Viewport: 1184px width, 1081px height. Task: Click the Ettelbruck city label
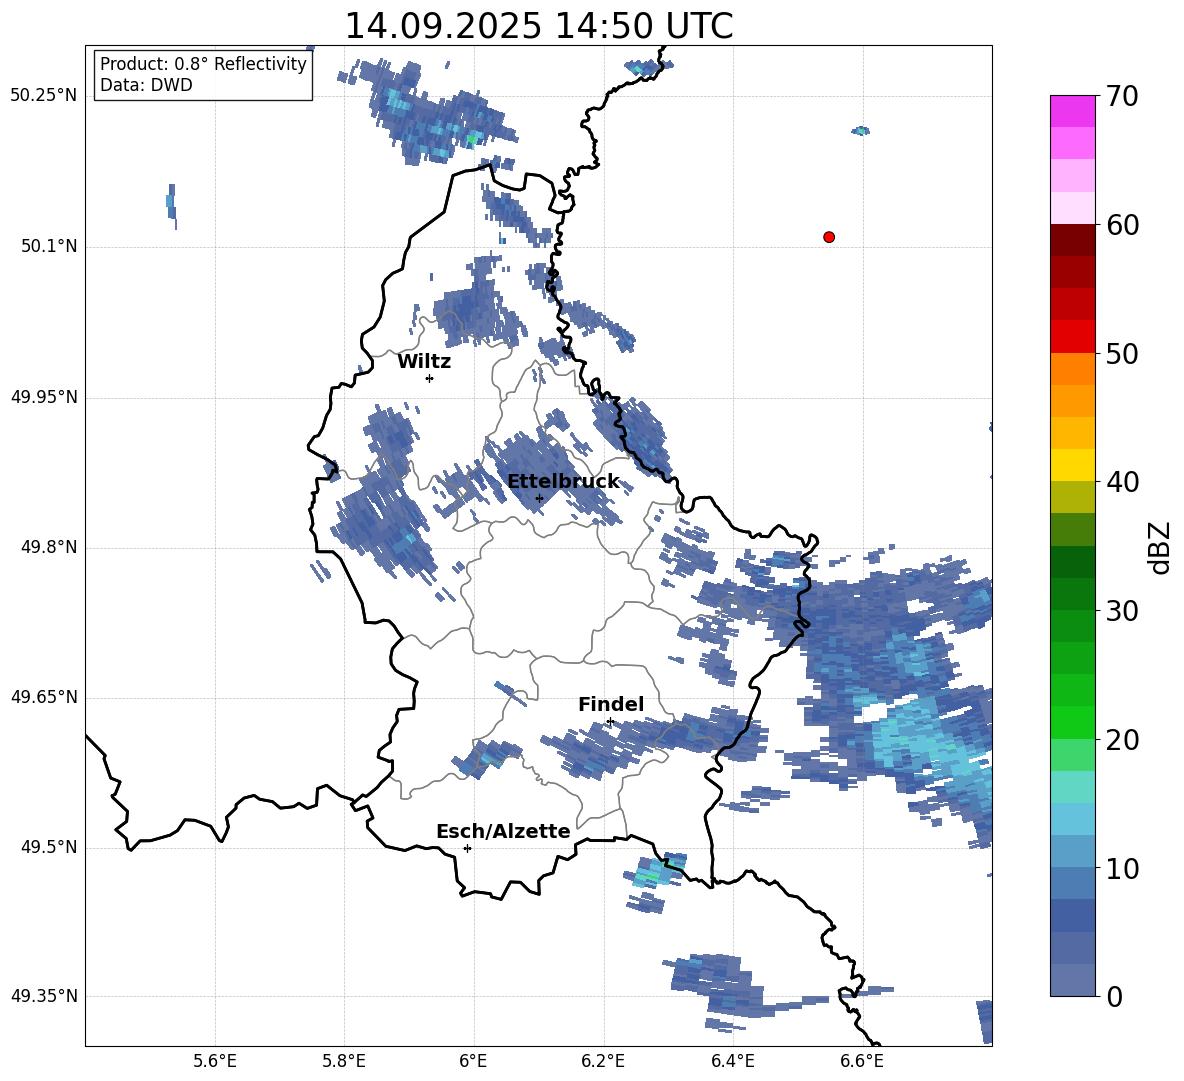tap(563, 482)
